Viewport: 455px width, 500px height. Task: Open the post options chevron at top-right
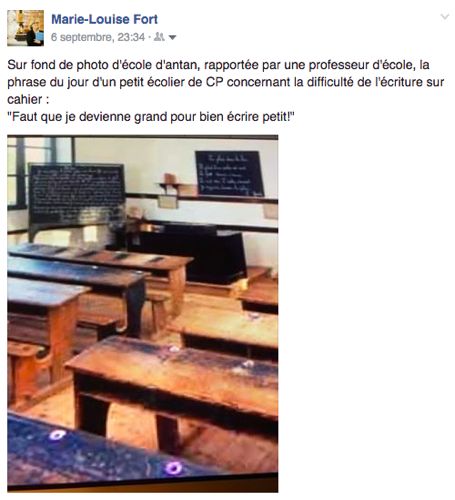click(445, 17)
